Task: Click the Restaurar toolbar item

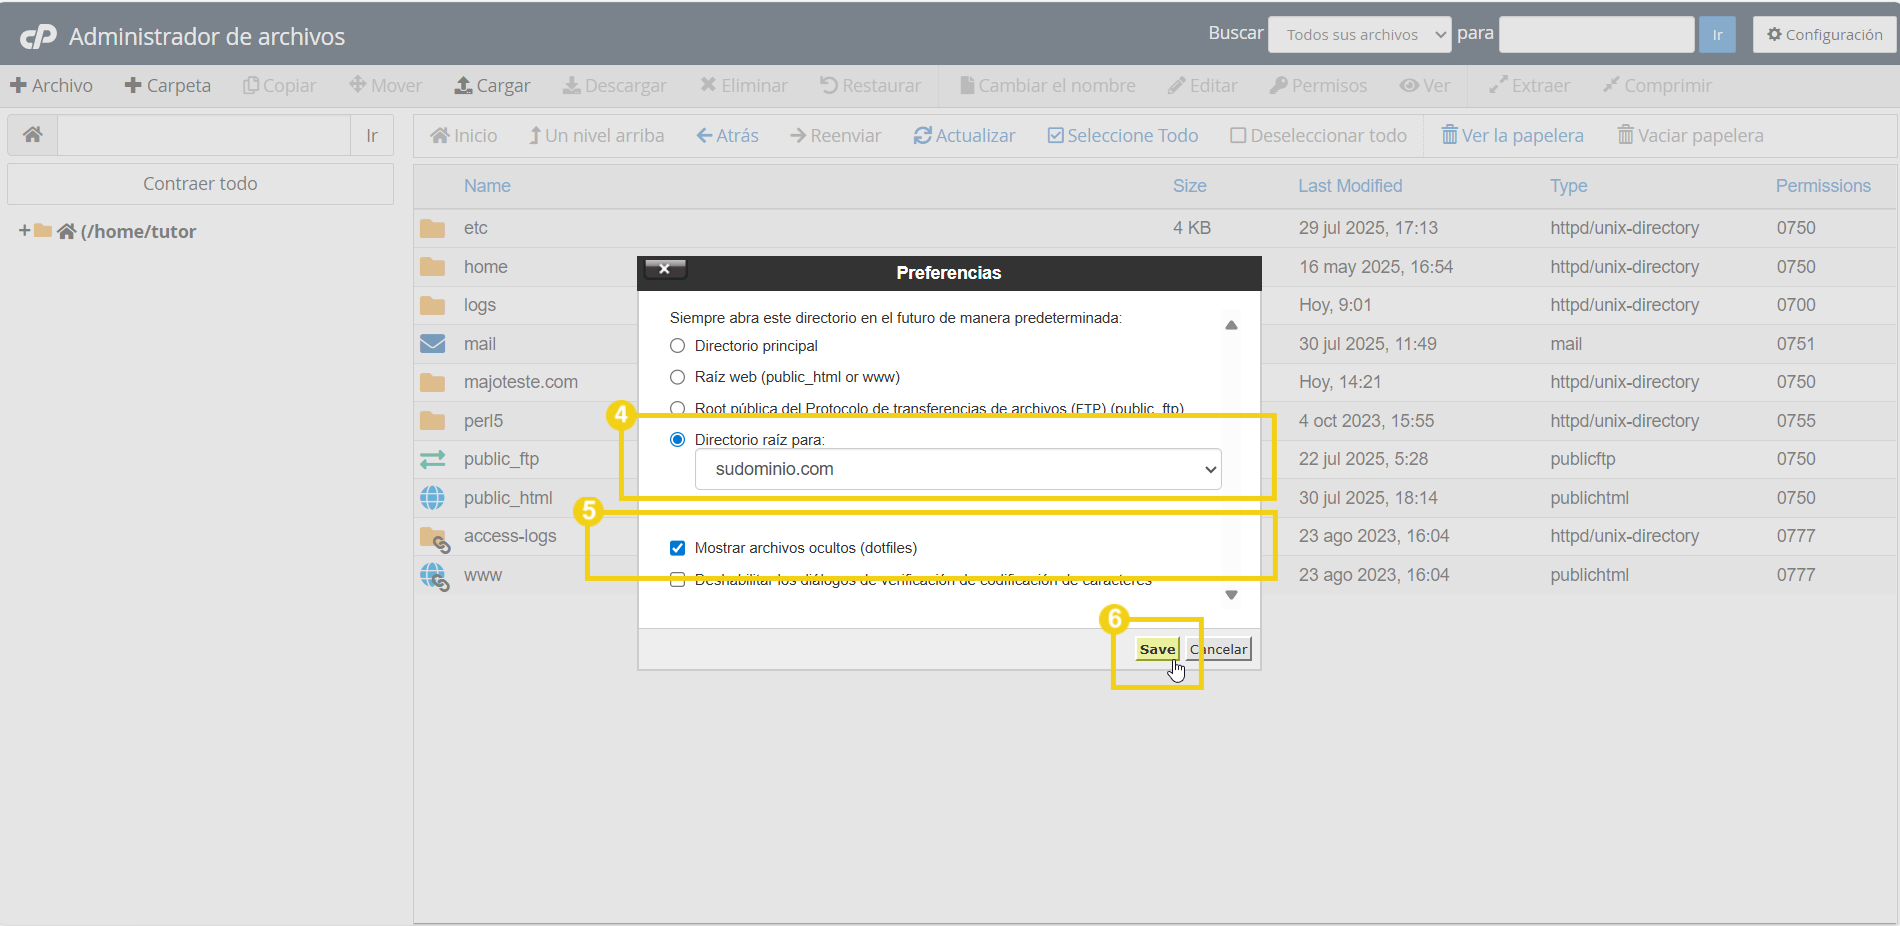Action: (870, 86)
